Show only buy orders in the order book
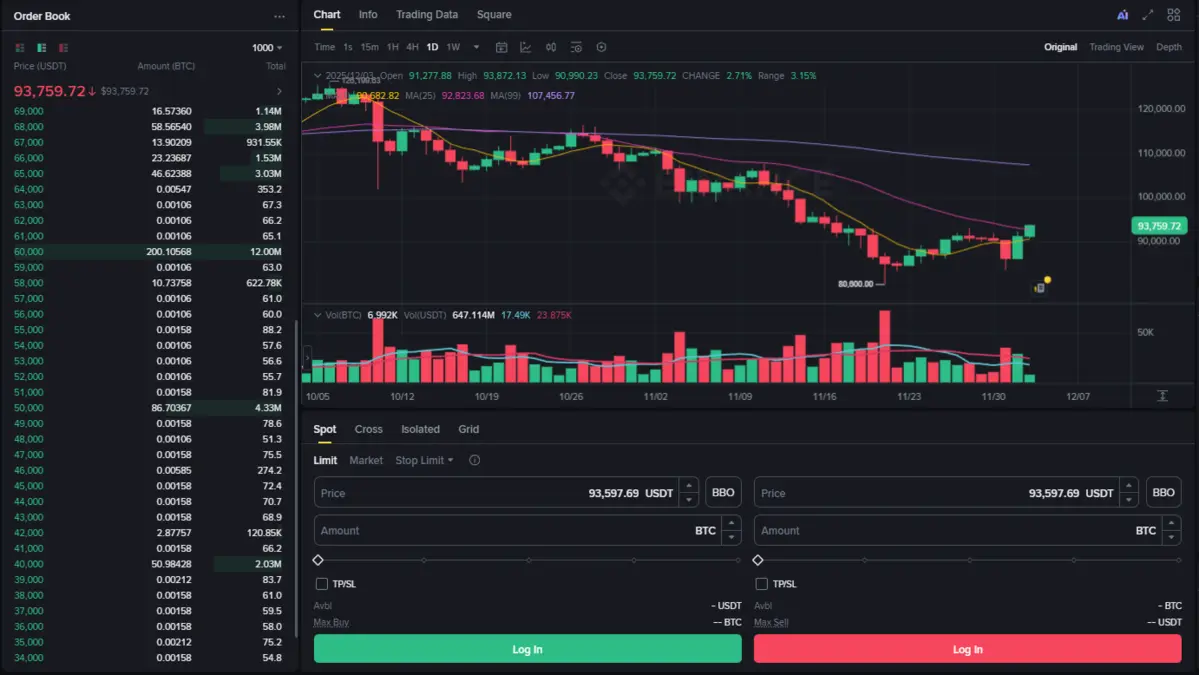The width and height of the screenshot is (1199, 675). [41, 47]
